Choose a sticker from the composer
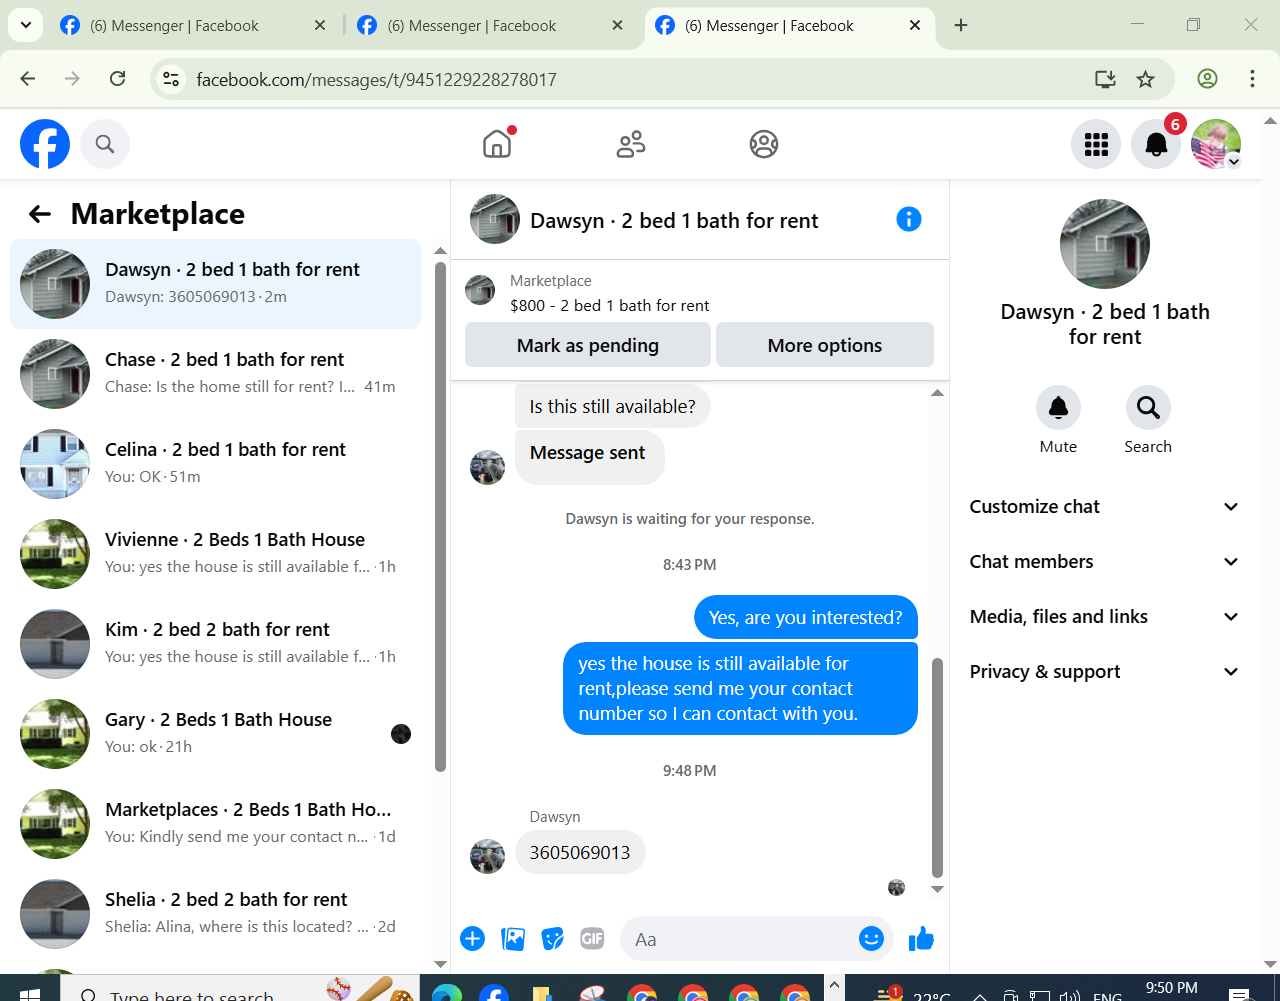 click(x=553, y=938)
